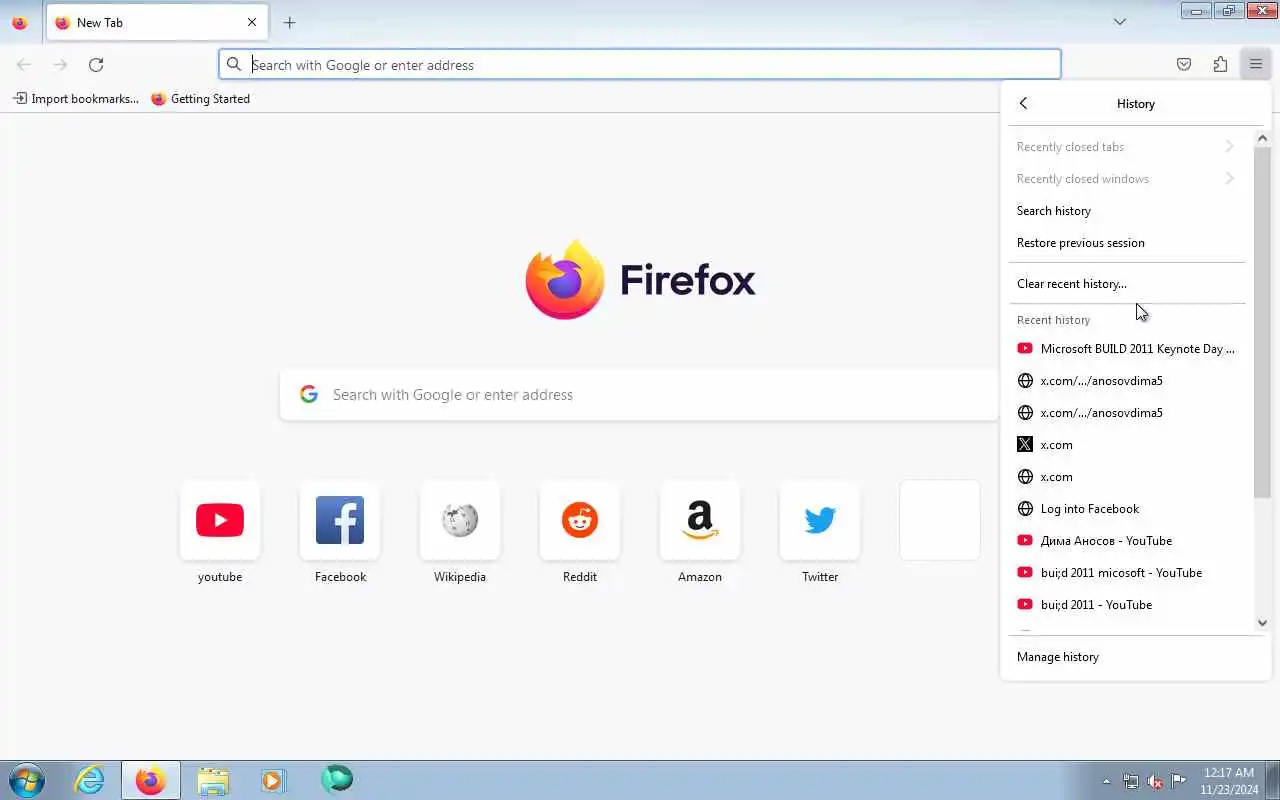The image size is (1280, 800).
Task: Show hidden system tray icons arrow
Action: [1106, 781]
